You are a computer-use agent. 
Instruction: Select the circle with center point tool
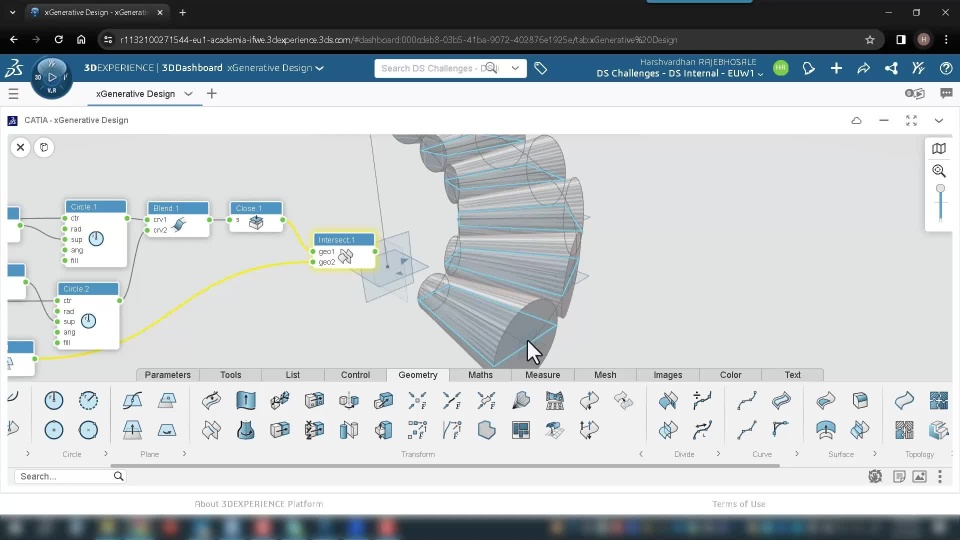[x=54, y=430]
